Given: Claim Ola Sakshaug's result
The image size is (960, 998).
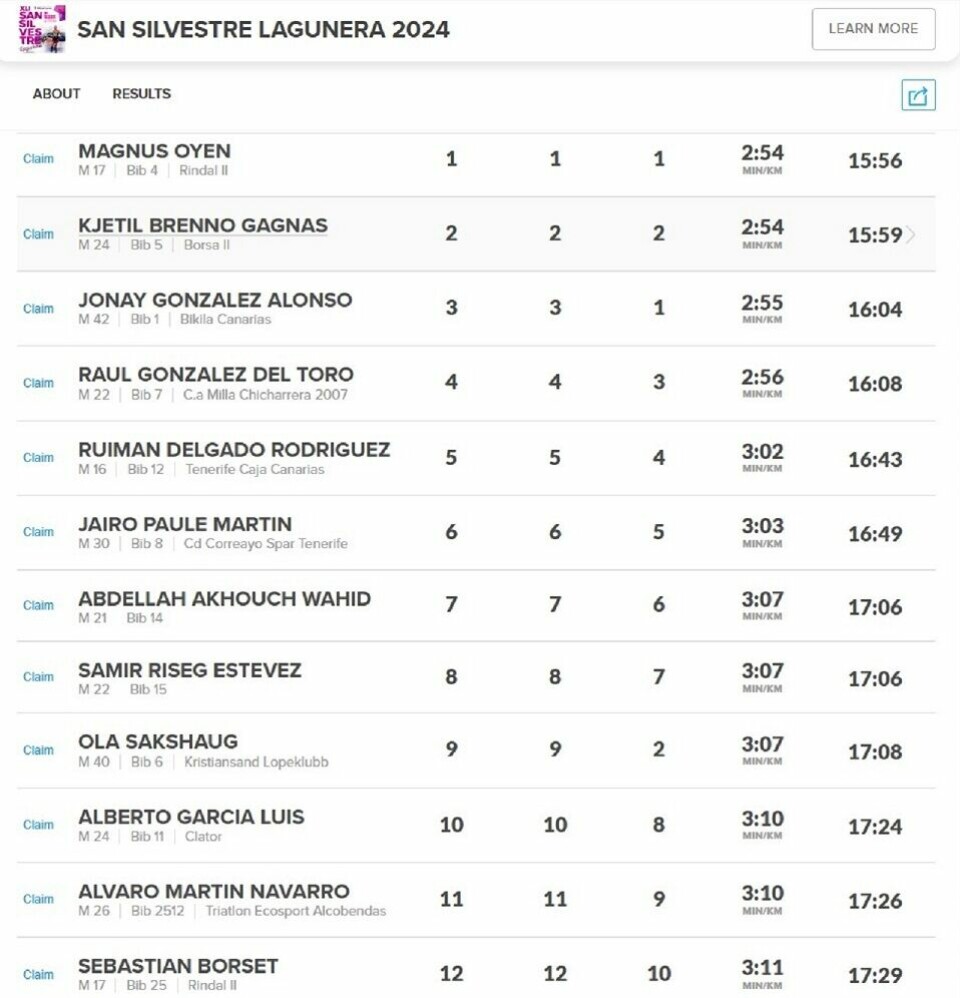Looking at the screenshot, I should click(38, 750).
